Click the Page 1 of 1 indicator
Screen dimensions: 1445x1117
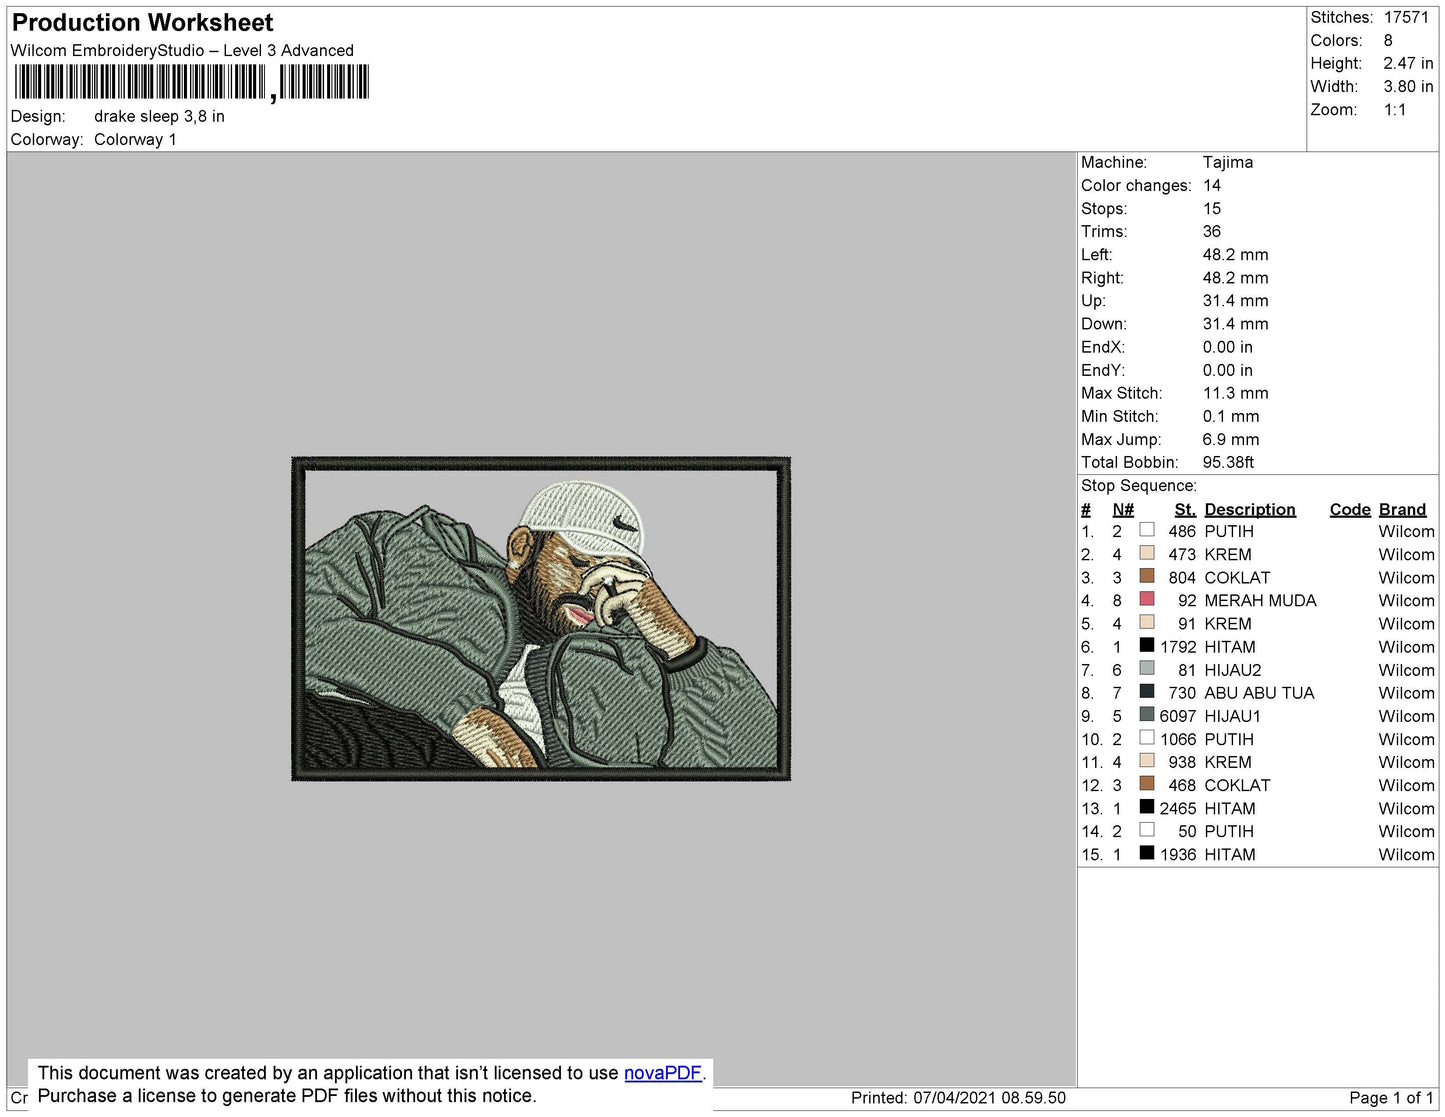tap(1391, 1098)
